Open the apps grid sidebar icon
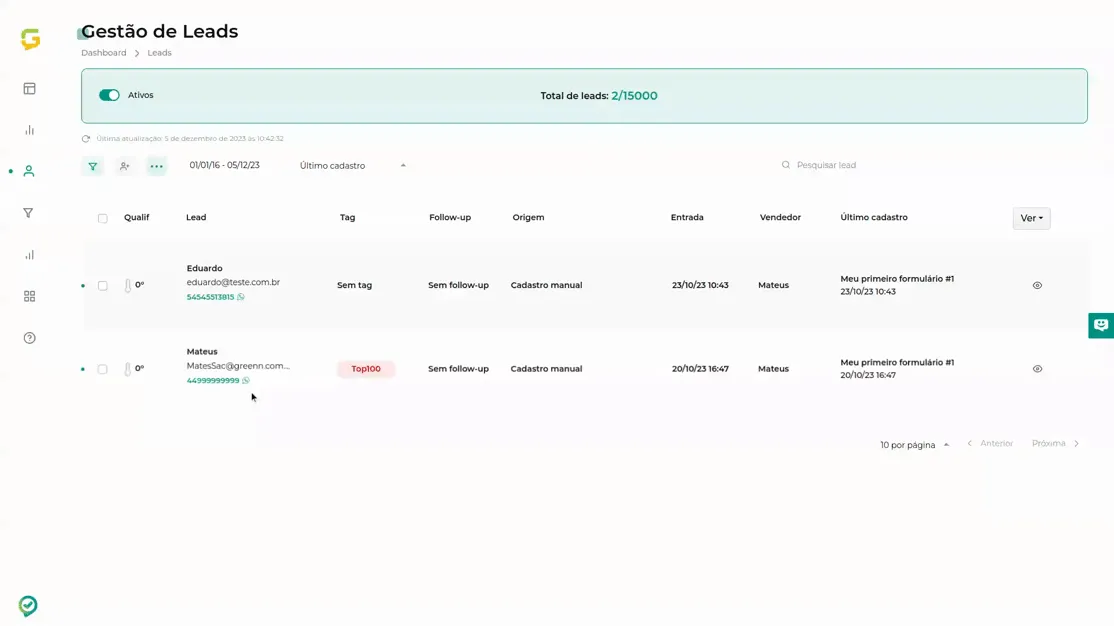This screenshot has height=626, width=1114. point(29,296)
